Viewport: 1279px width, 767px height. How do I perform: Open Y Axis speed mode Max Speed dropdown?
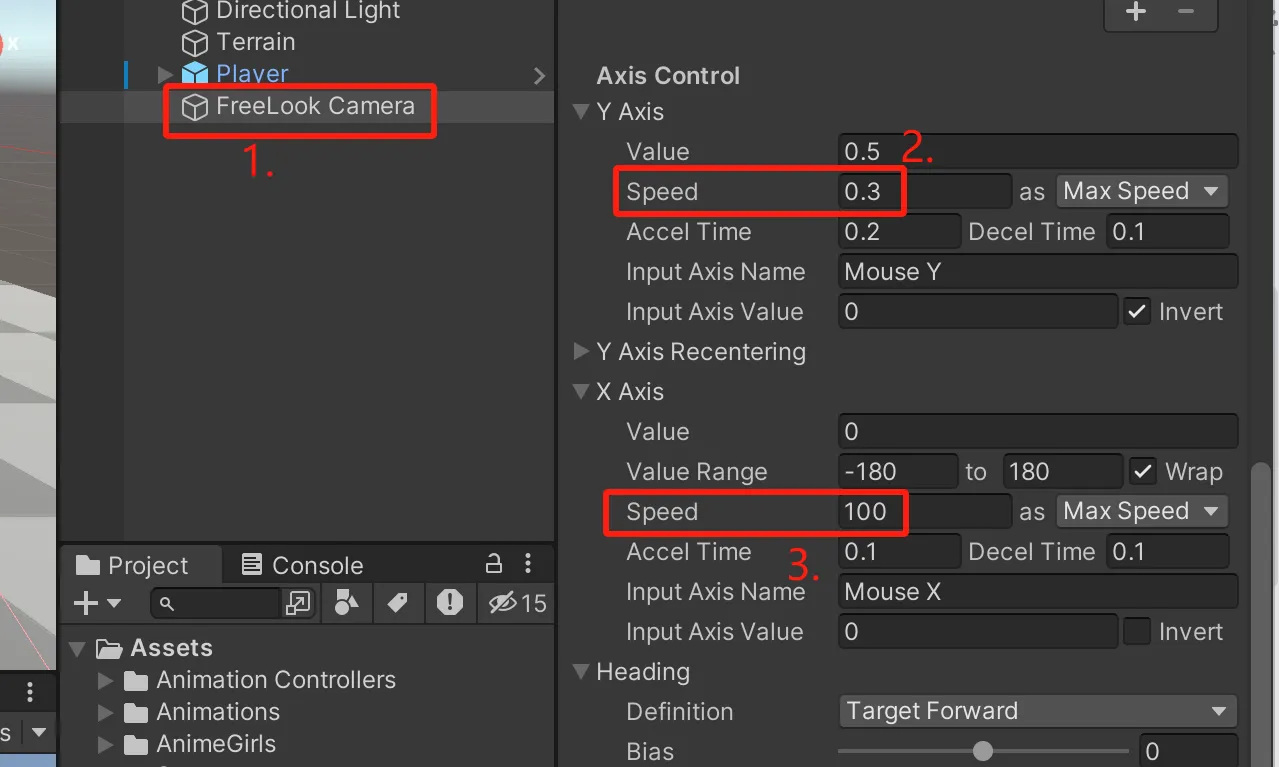1141,191
